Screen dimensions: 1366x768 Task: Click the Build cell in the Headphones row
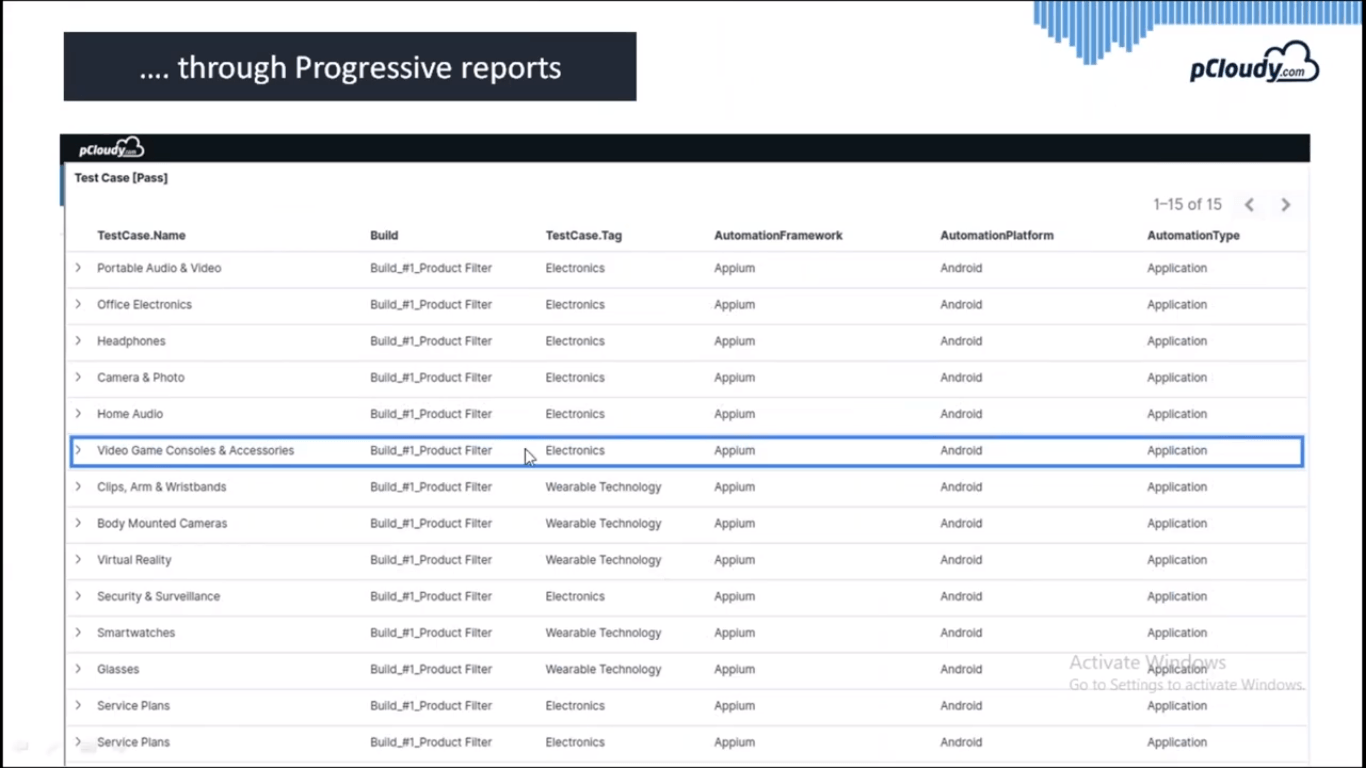[431, 341]
